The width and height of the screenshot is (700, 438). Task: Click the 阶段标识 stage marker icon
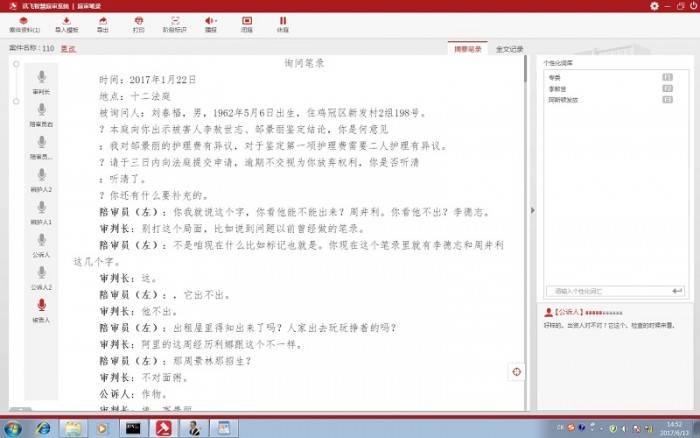pos(174,24)
